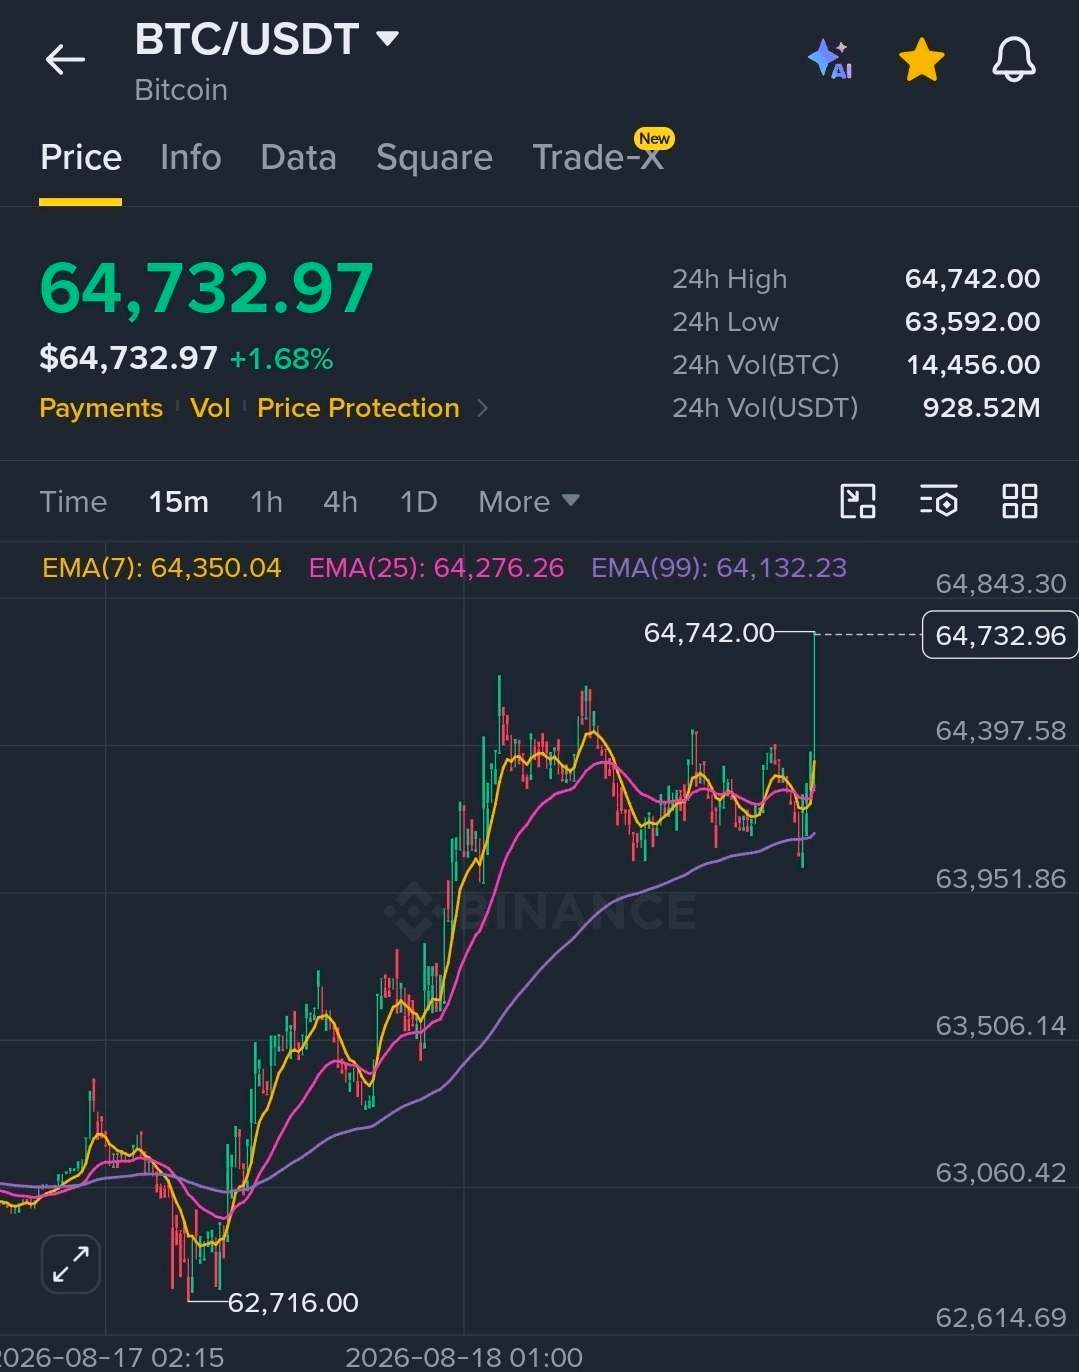This screenshot has width=1079, height=1372.
Task: Open chart indicator settings icon
Action: [939, 500]
